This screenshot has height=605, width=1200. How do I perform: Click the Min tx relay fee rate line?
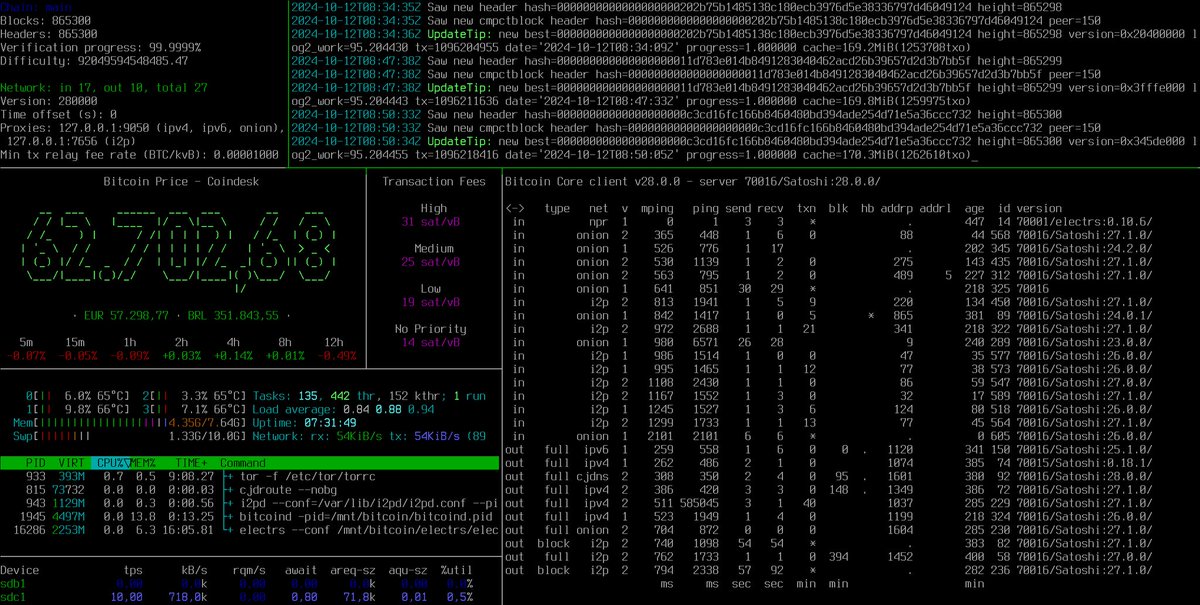click(x=141, y=154)
